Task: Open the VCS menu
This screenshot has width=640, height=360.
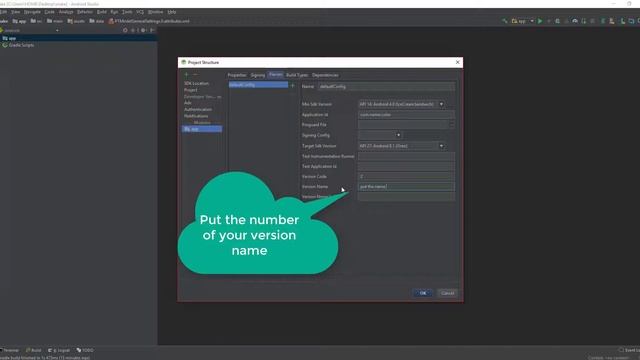Action: (x=140, y=12)
